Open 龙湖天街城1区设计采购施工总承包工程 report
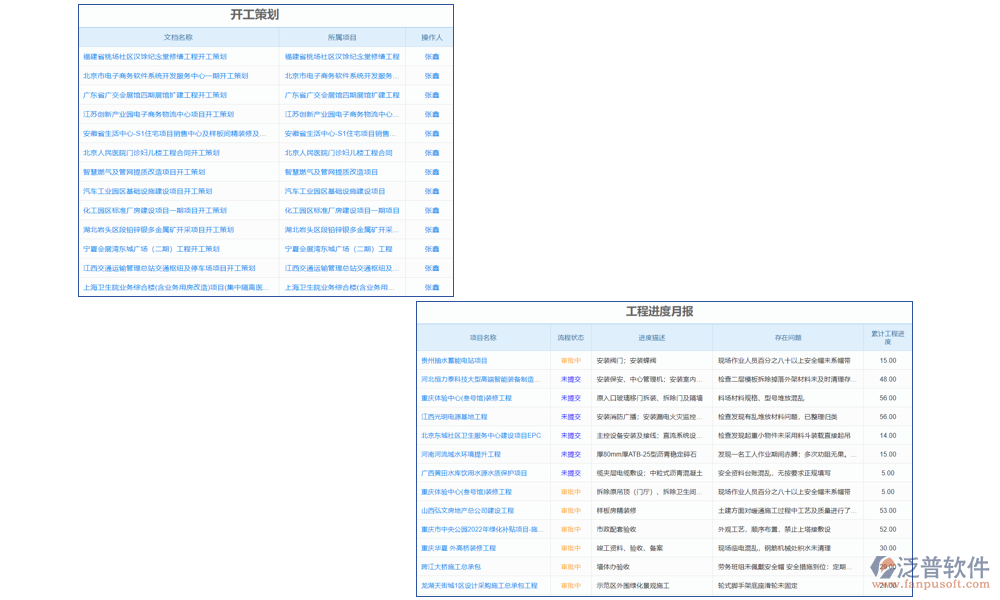The height and width of the screenshot is (600, 1000). (x=479, y=585)
